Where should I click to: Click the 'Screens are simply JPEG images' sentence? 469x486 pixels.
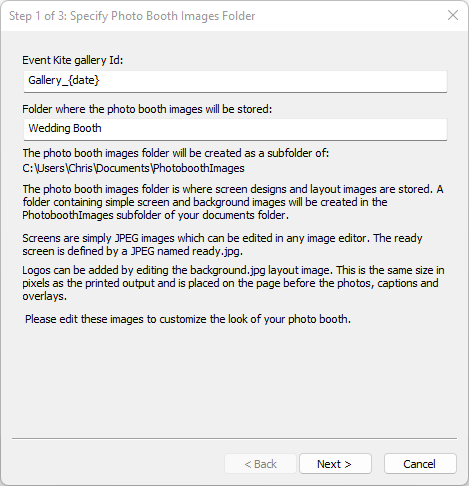222,245
